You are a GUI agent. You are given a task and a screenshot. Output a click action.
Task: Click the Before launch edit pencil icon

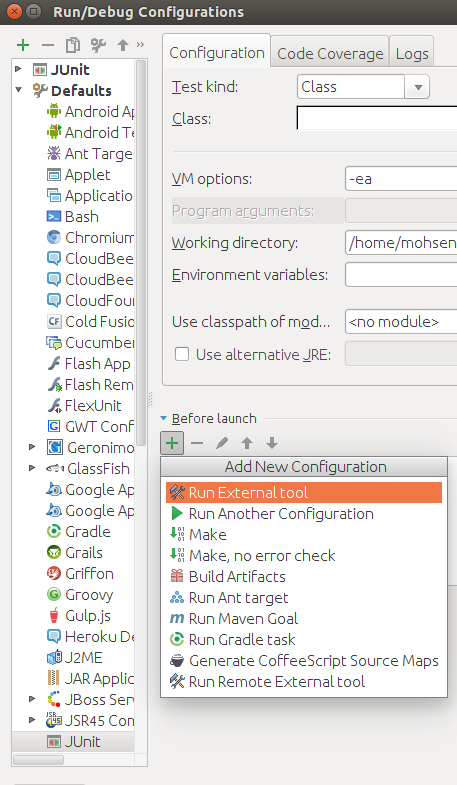[x=222, y=443]
